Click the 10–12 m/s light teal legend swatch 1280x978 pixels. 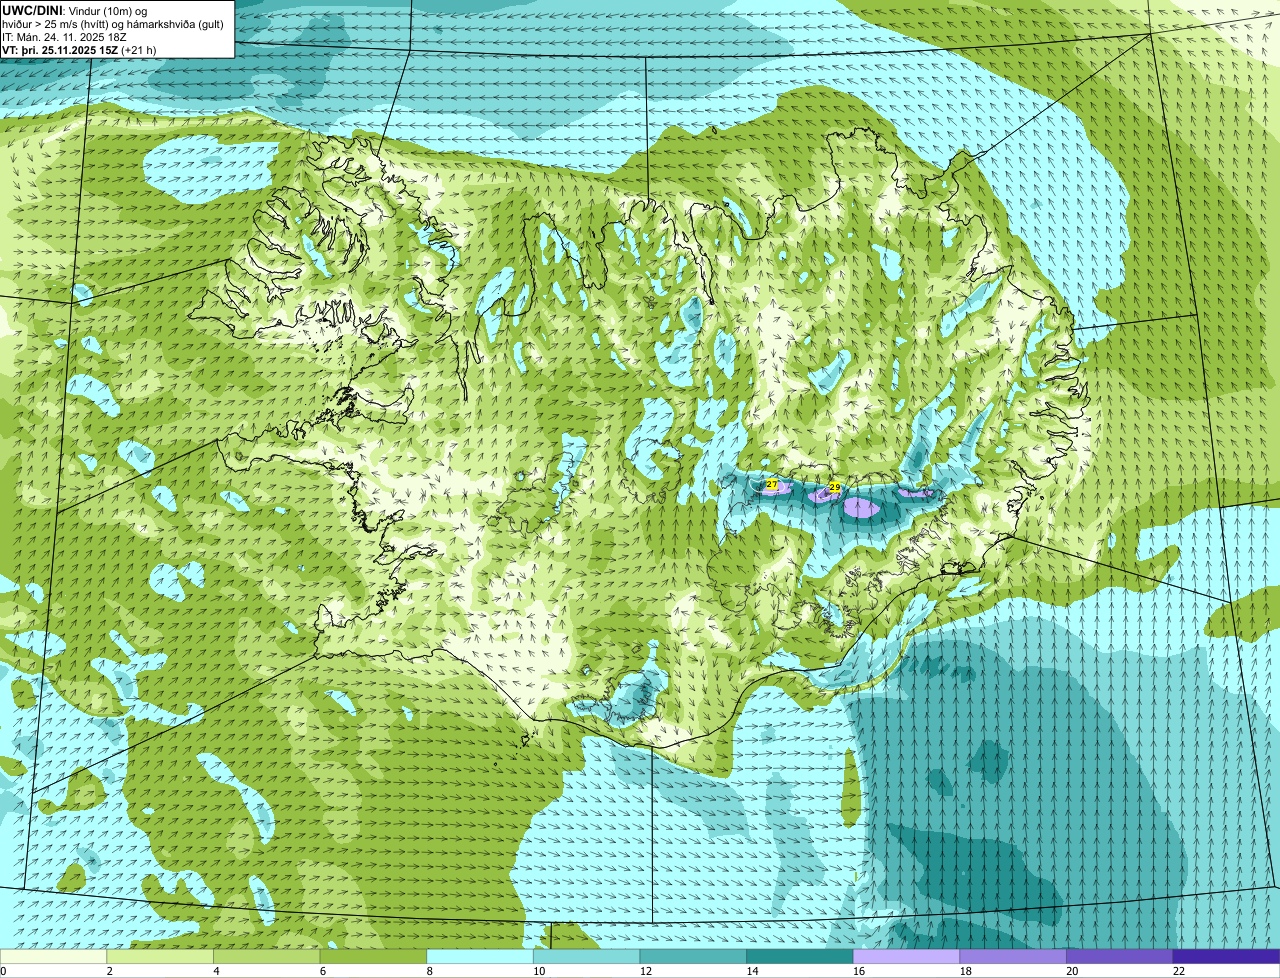point(586,957)
